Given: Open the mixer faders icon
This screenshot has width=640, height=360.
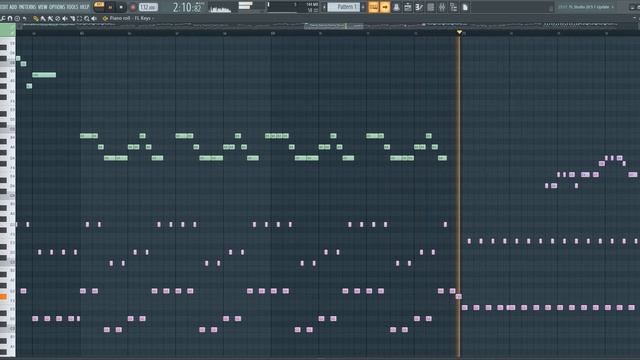Looking at the screenshot, I should point(442,7).
